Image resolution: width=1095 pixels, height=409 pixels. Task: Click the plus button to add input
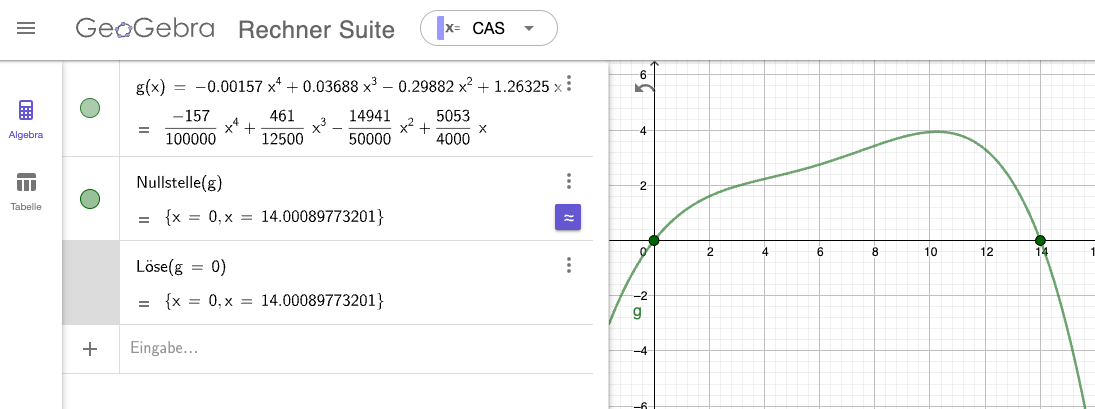click(x=90, y=349)
